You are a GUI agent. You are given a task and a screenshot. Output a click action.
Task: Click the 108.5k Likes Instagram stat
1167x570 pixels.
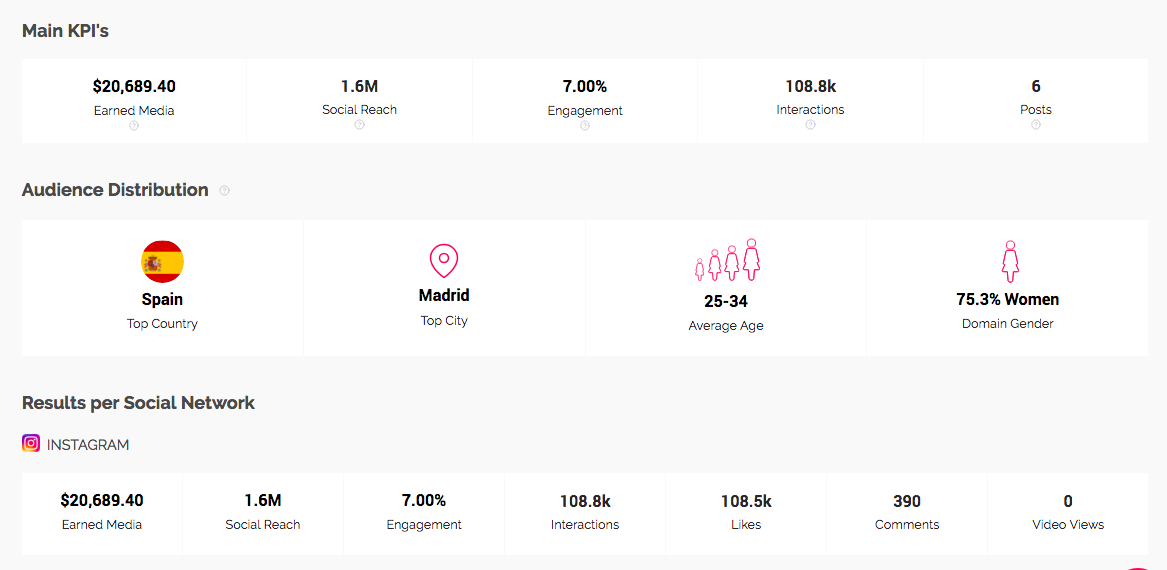[746, 501]
